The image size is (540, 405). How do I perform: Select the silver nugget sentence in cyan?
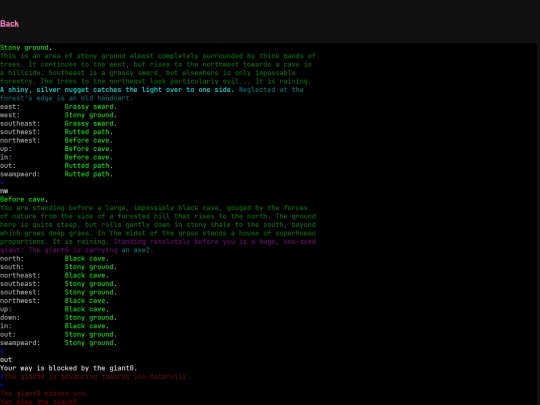(x=117, y=90)
